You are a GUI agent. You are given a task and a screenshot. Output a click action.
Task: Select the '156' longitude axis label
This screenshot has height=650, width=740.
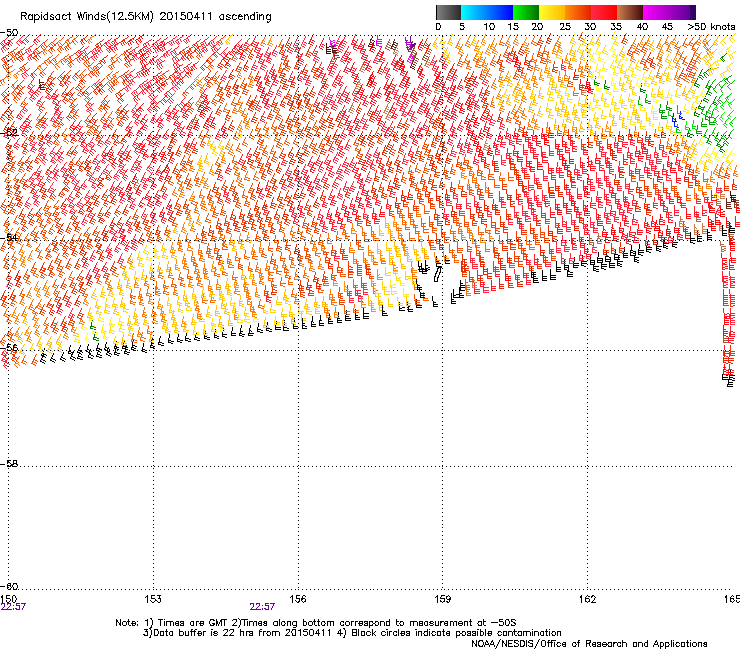click(298, 599)
